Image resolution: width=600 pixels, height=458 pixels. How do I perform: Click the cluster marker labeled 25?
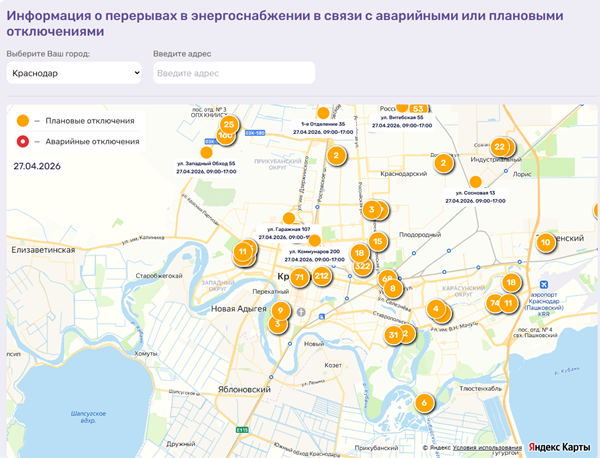pos(228,125)
